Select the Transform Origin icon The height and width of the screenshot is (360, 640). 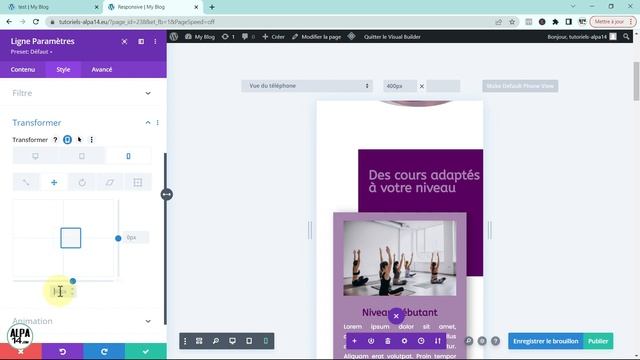click(x=138, y=182)
